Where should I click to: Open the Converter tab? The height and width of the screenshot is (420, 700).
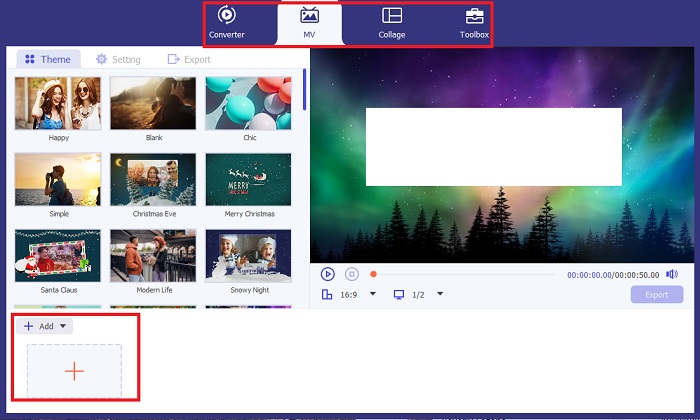coord(227,23)
